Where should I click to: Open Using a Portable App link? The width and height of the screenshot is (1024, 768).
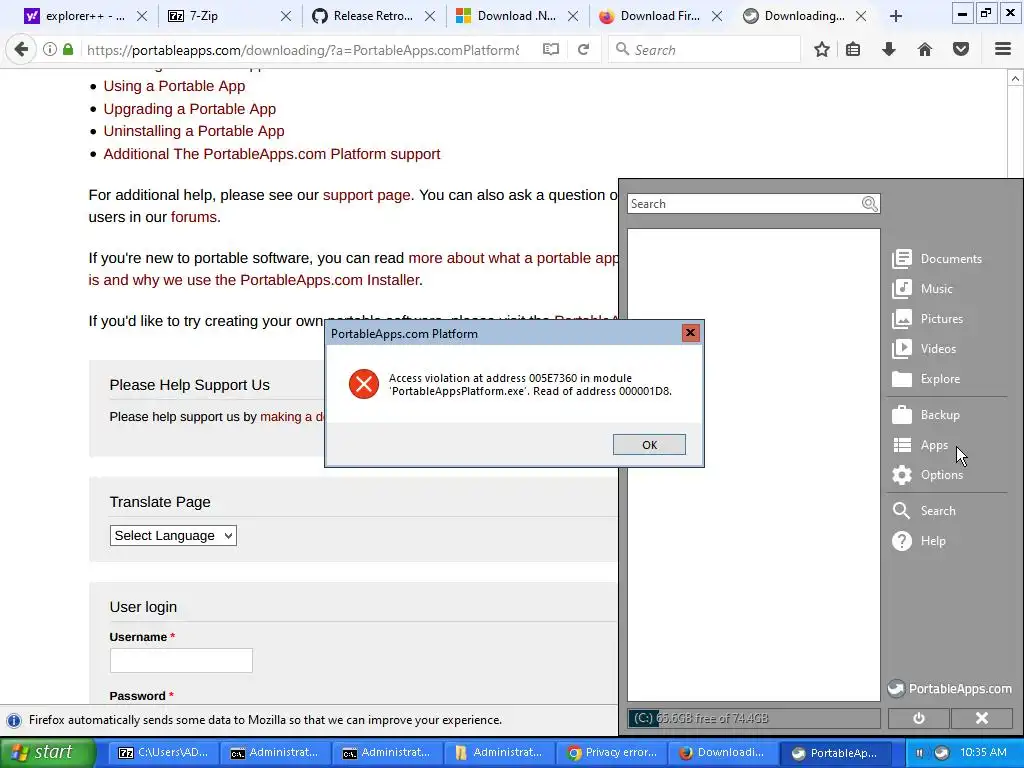coord(174,86)
